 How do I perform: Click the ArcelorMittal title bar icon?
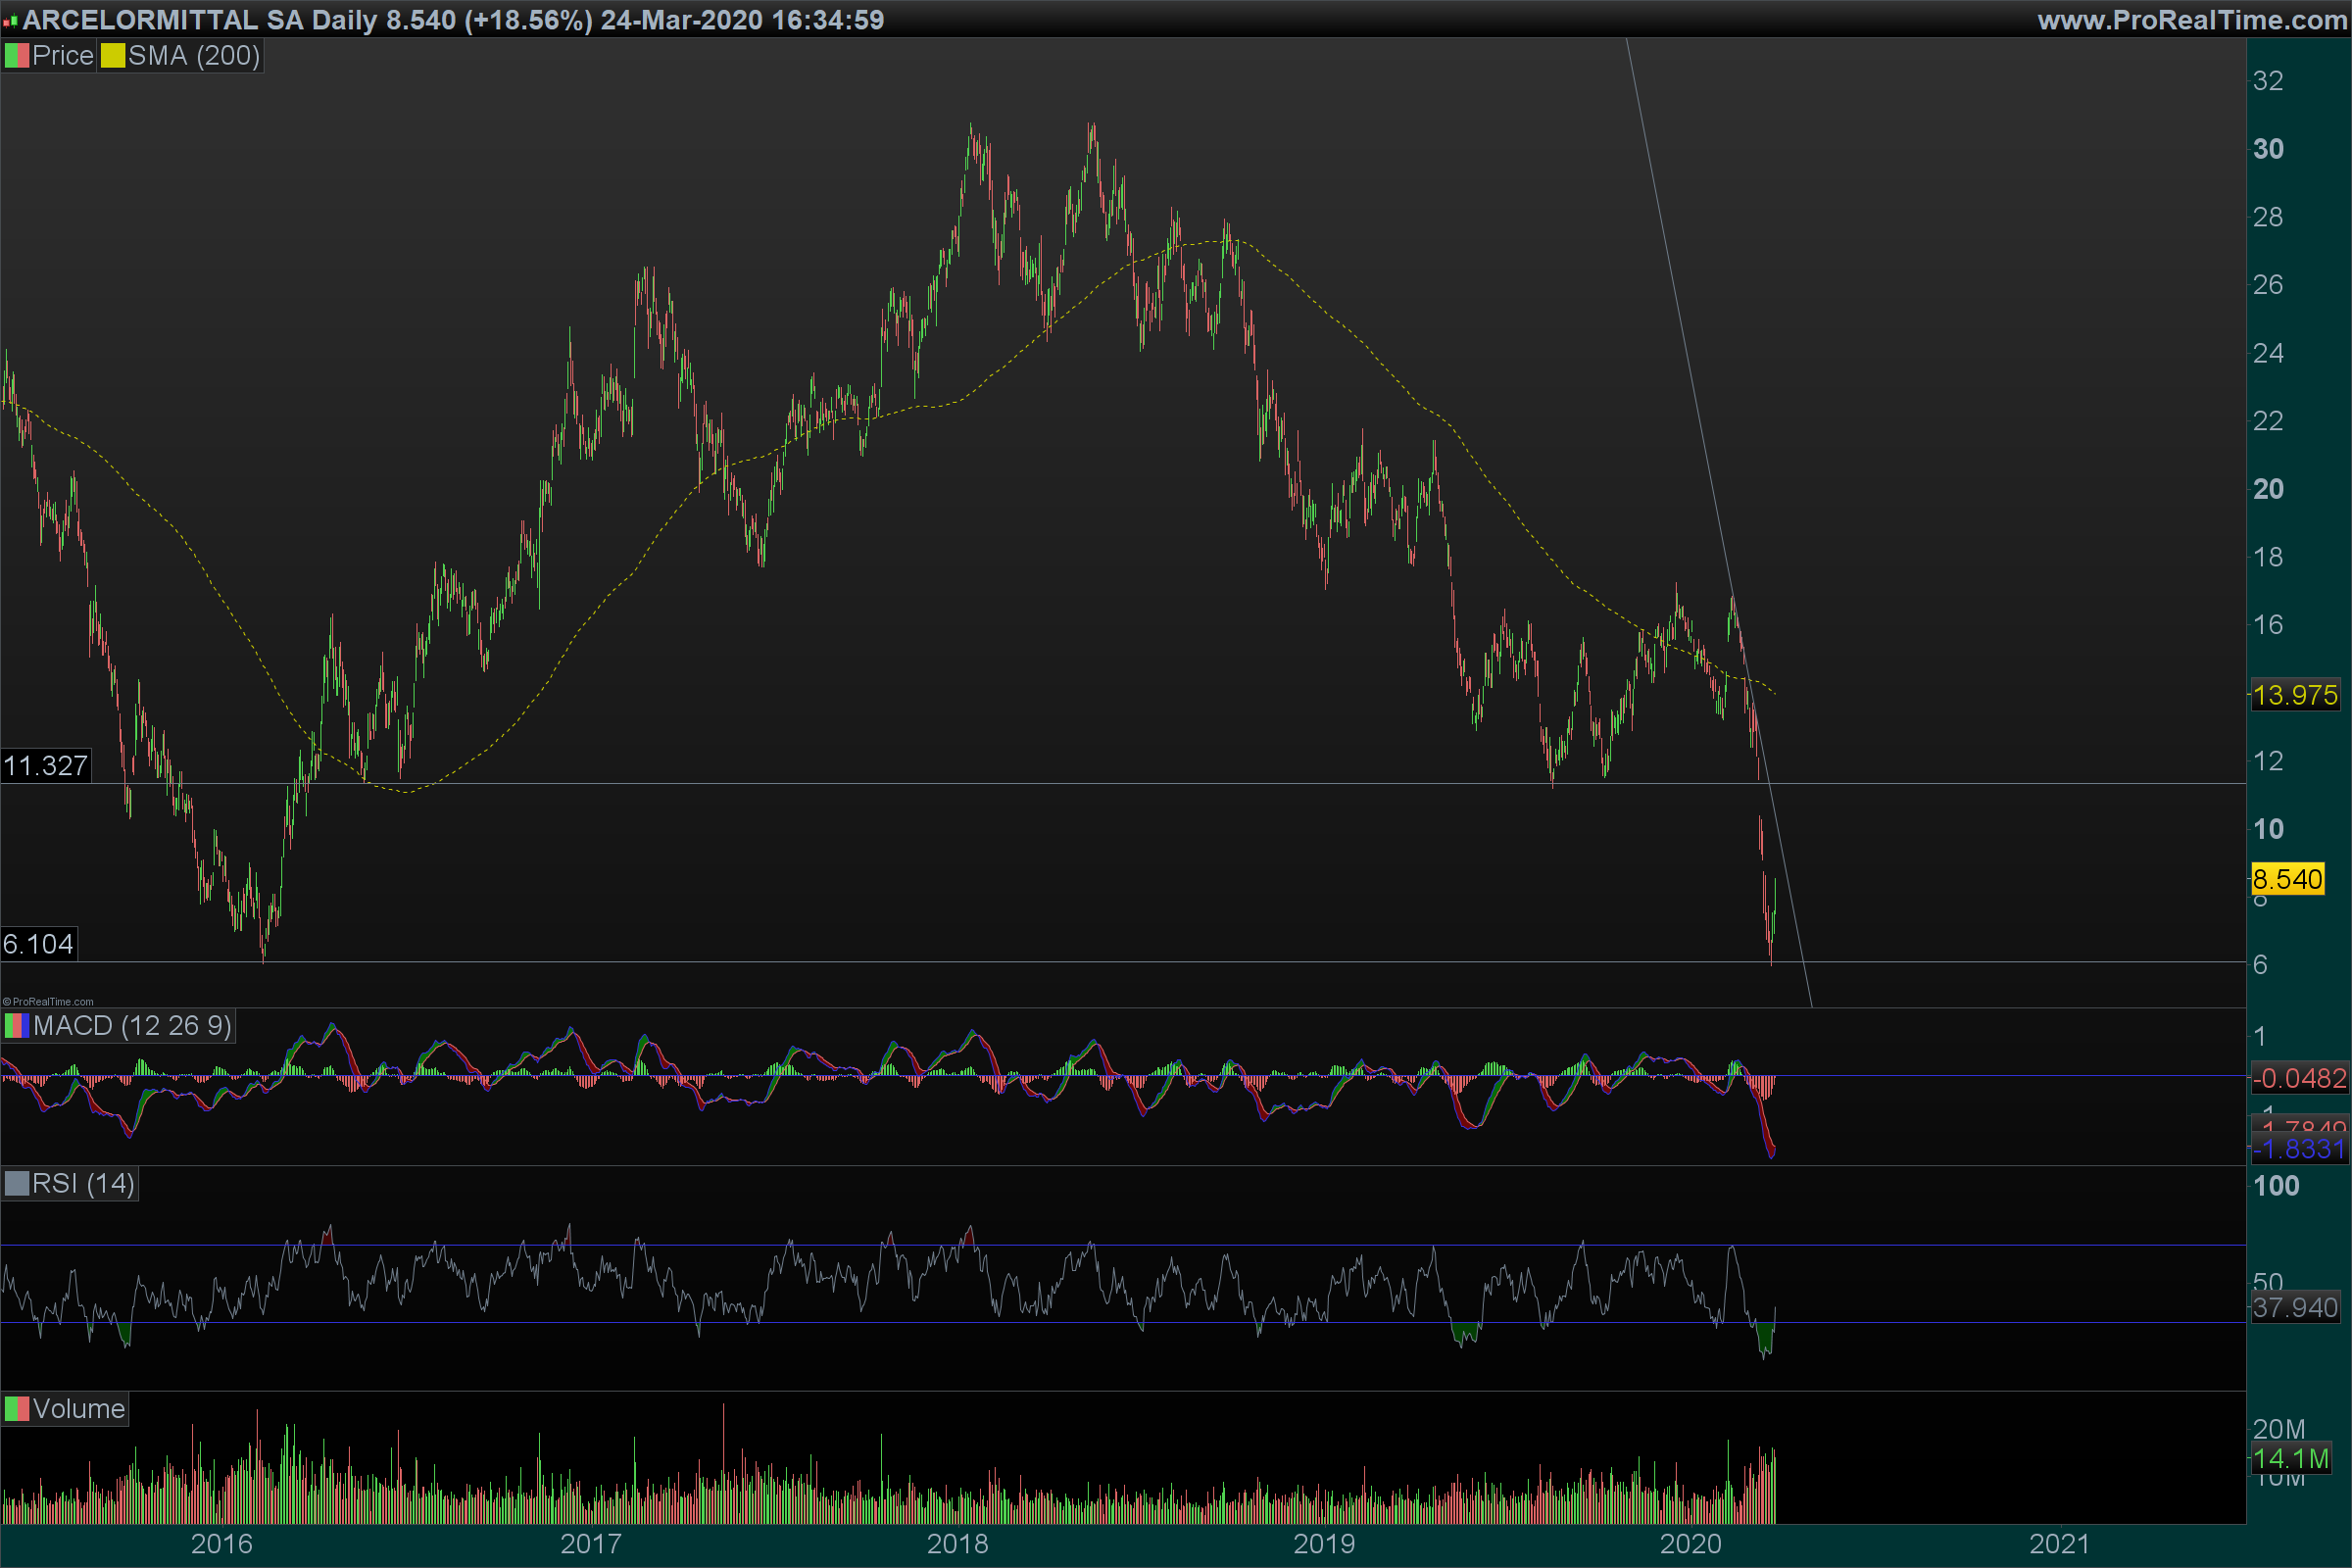click(x=10, y=21)
